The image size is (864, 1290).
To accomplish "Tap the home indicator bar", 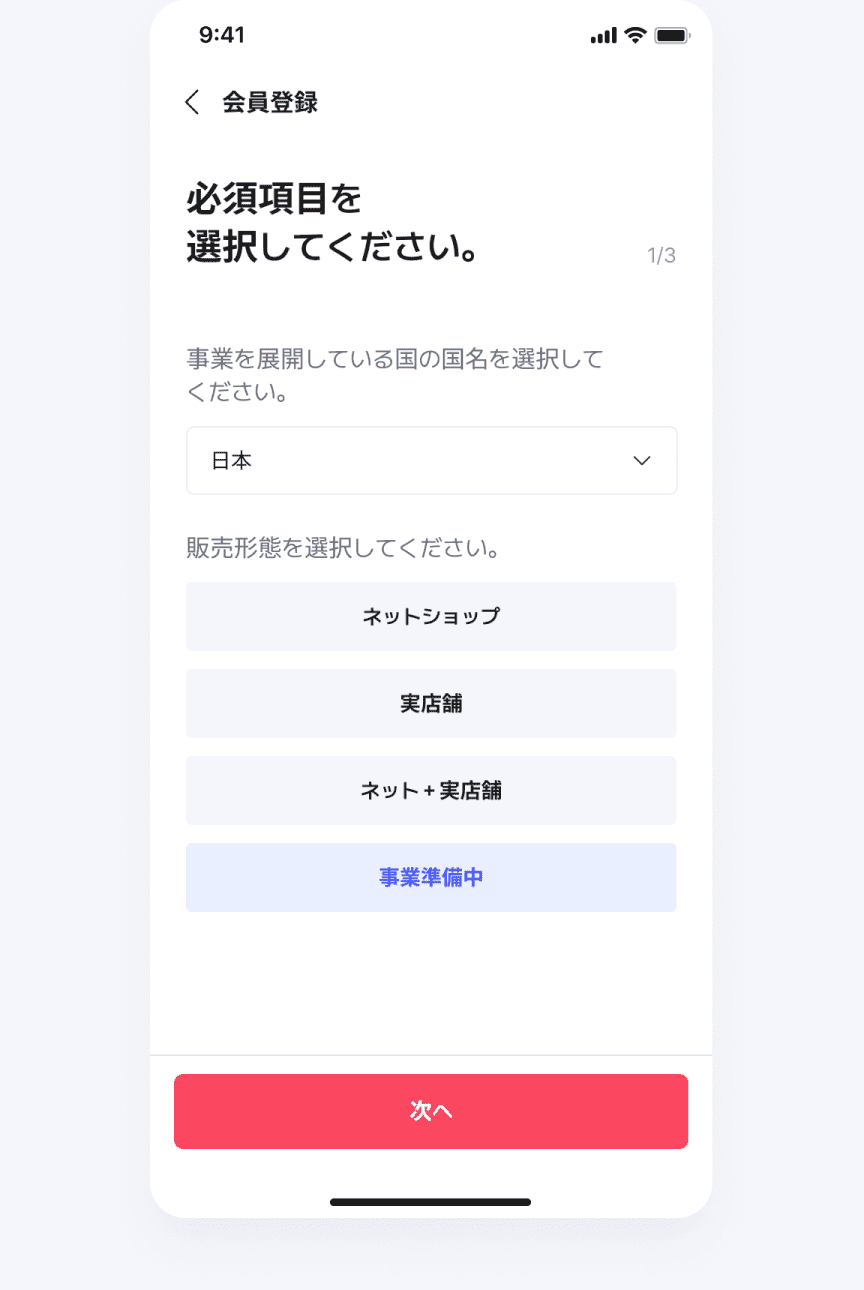I will pyautogui.click(x=431, y=1202).
